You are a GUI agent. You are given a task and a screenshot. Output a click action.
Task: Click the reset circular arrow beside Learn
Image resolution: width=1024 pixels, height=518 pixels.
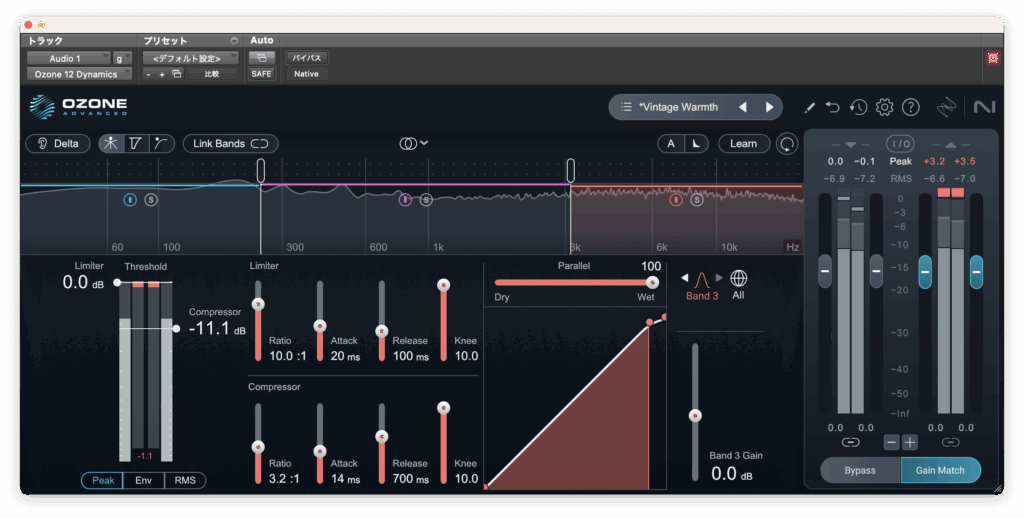788,144
